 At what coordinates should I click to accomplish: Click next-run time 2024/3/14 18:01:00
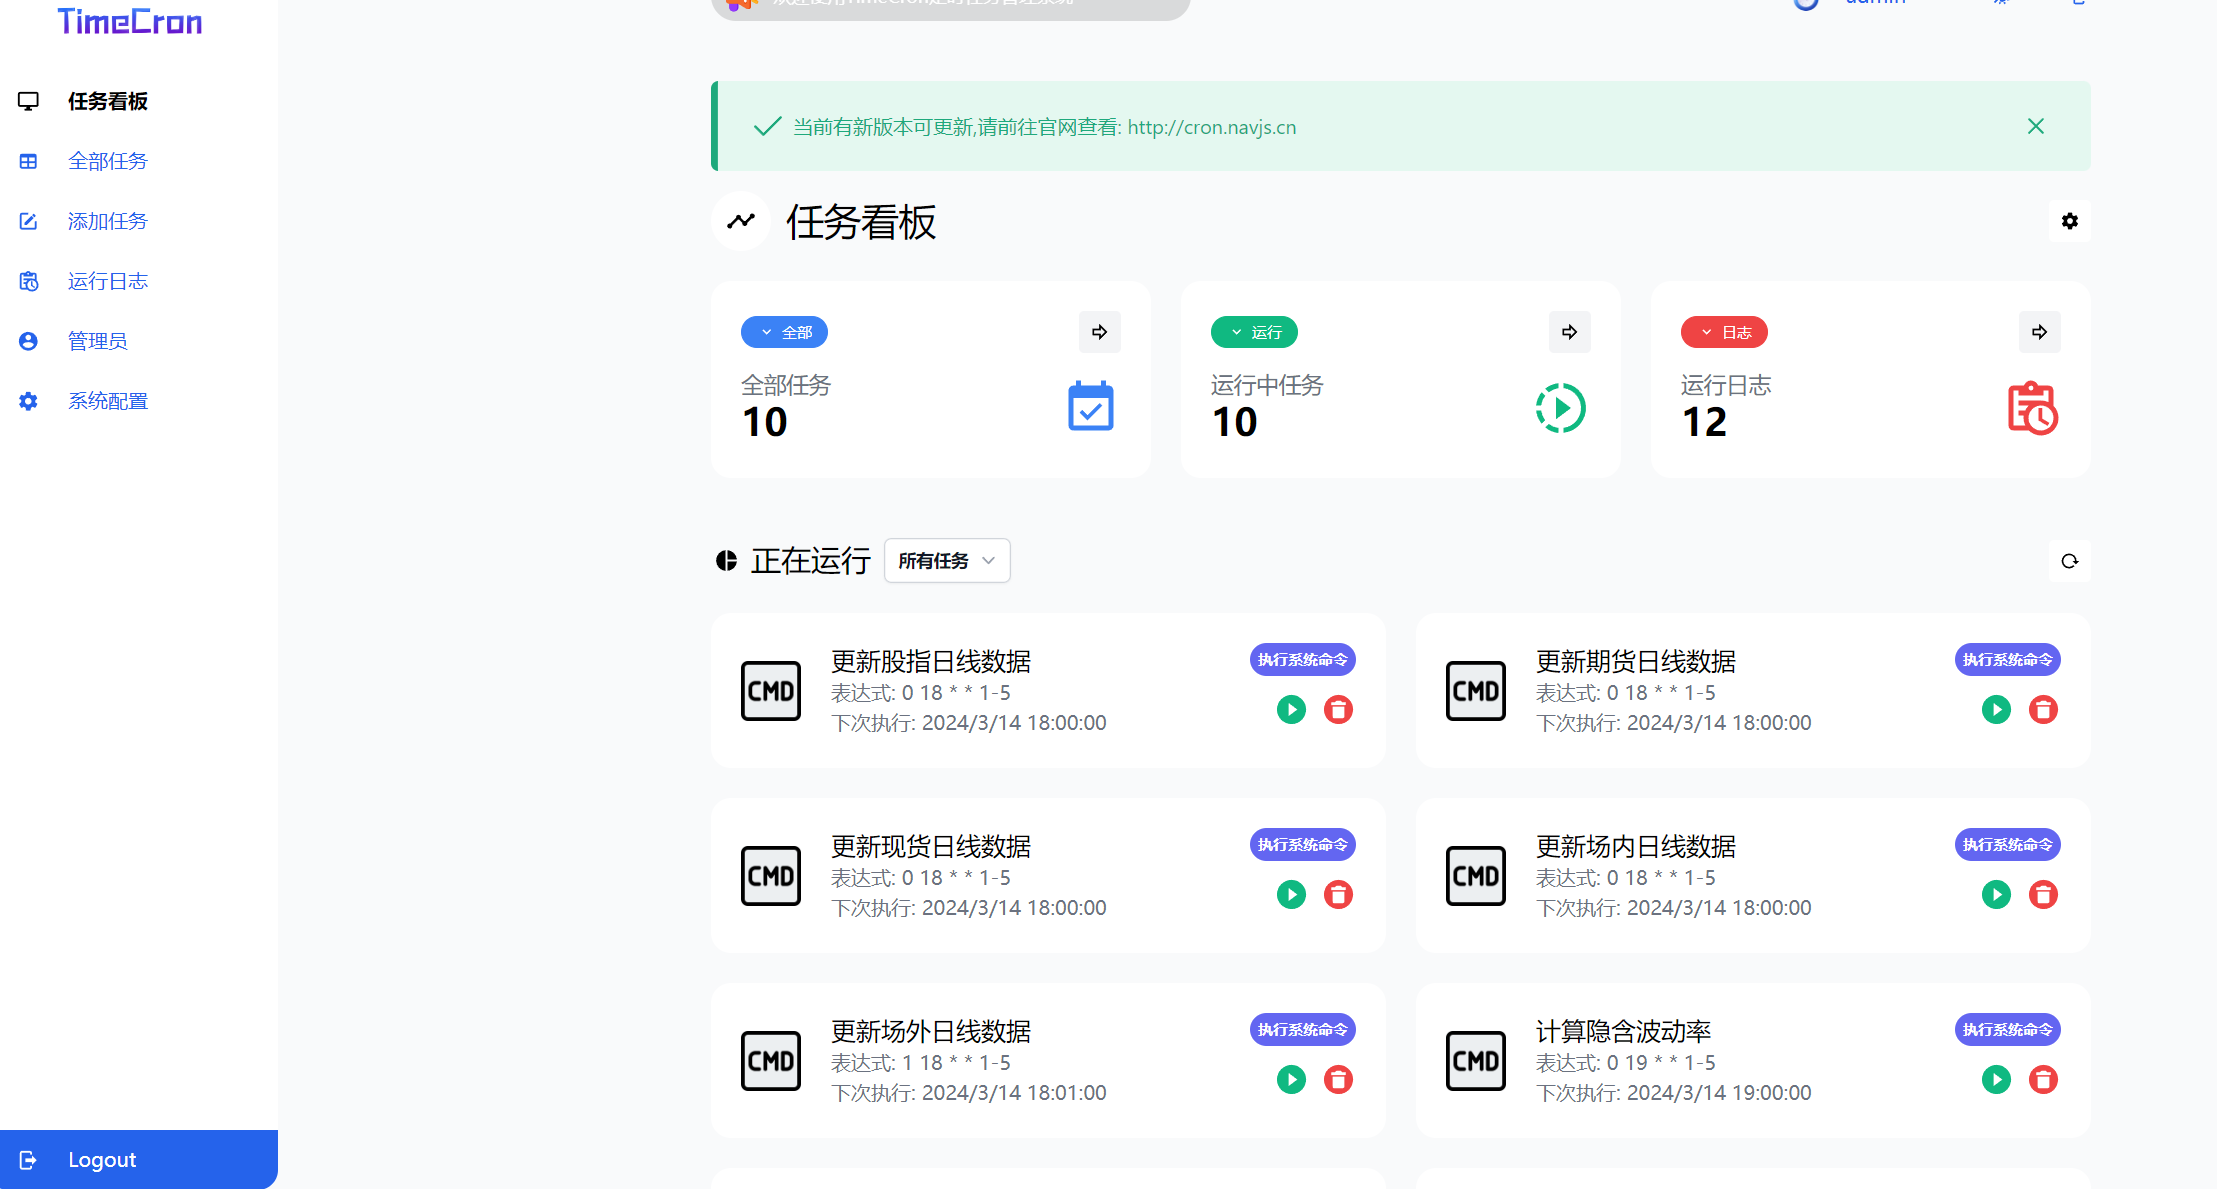1014,1092
